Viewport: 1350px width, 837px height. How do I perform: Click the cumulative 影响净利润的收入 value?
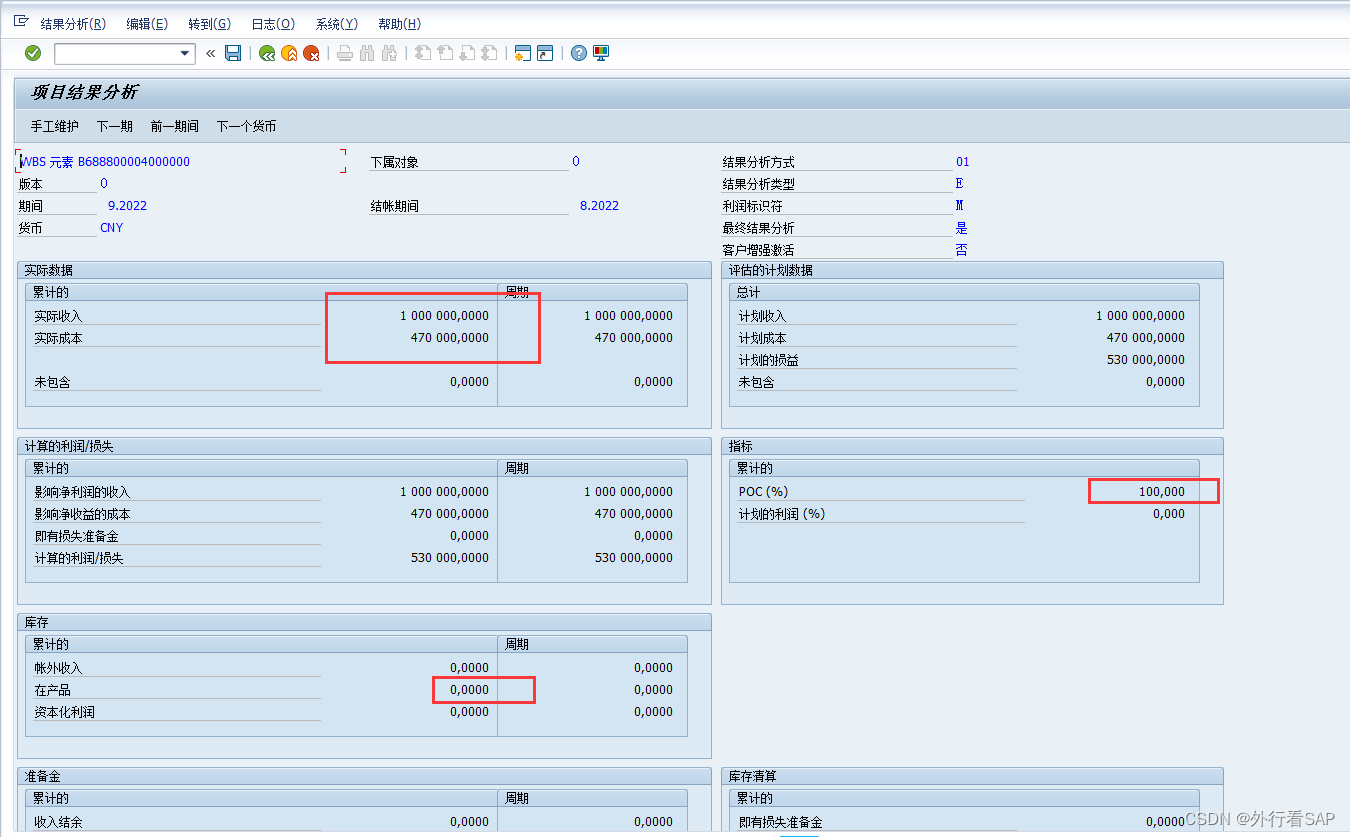(x=444, y=492)
